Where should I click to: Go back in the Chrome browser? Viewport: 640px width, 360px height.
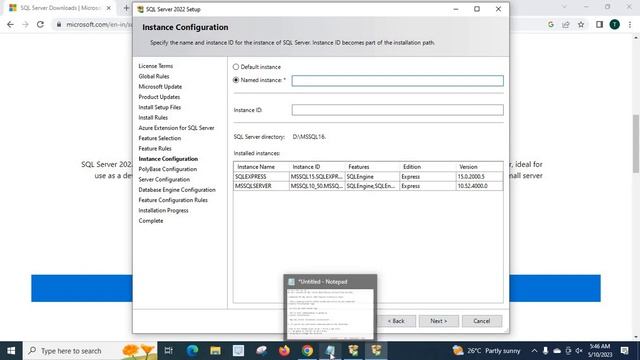pos(10,24)
